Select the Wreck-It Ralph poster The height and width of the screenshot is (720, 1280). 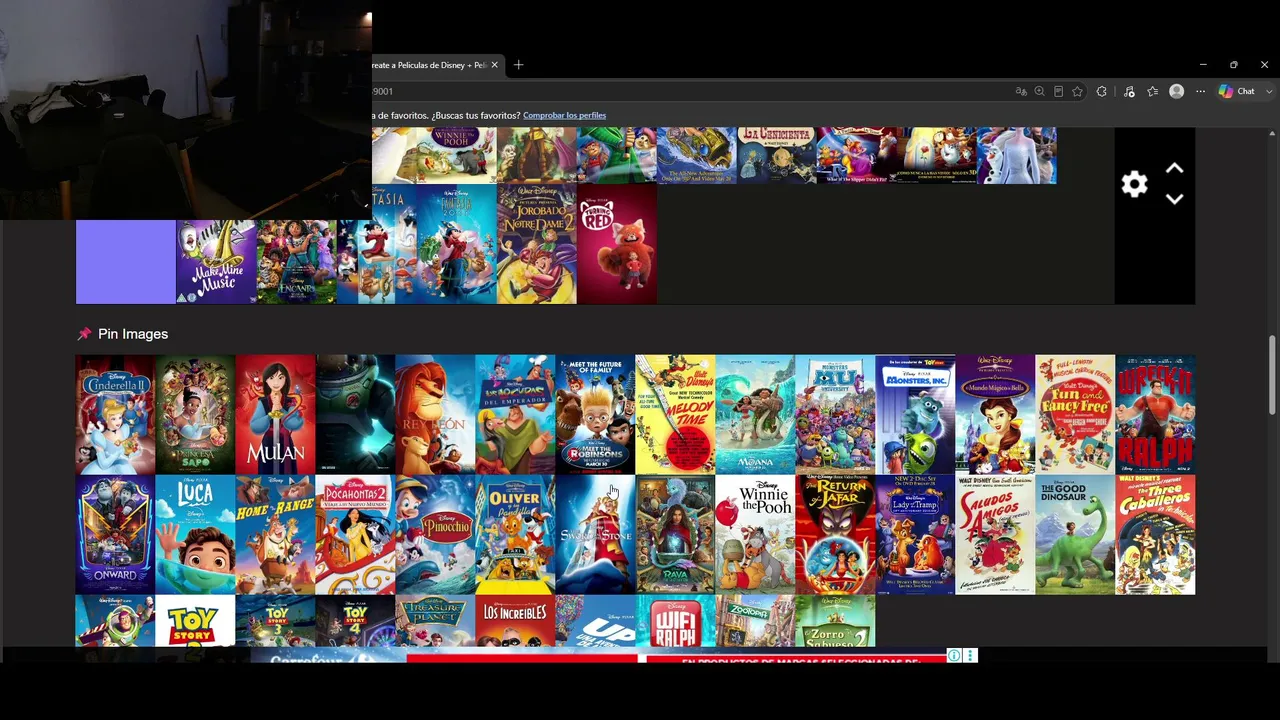pyautogui.click(x=1155, y=415)
